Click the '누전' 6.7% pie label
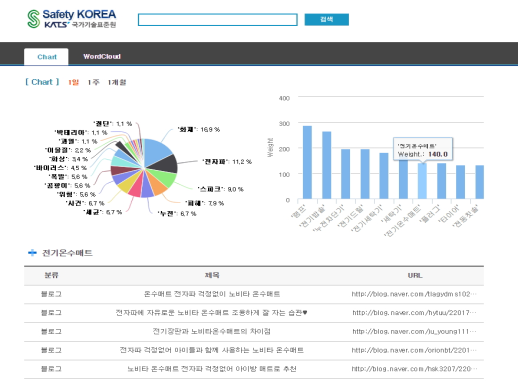The width and height of the screenshot is (519, 392). pos(177,213)
